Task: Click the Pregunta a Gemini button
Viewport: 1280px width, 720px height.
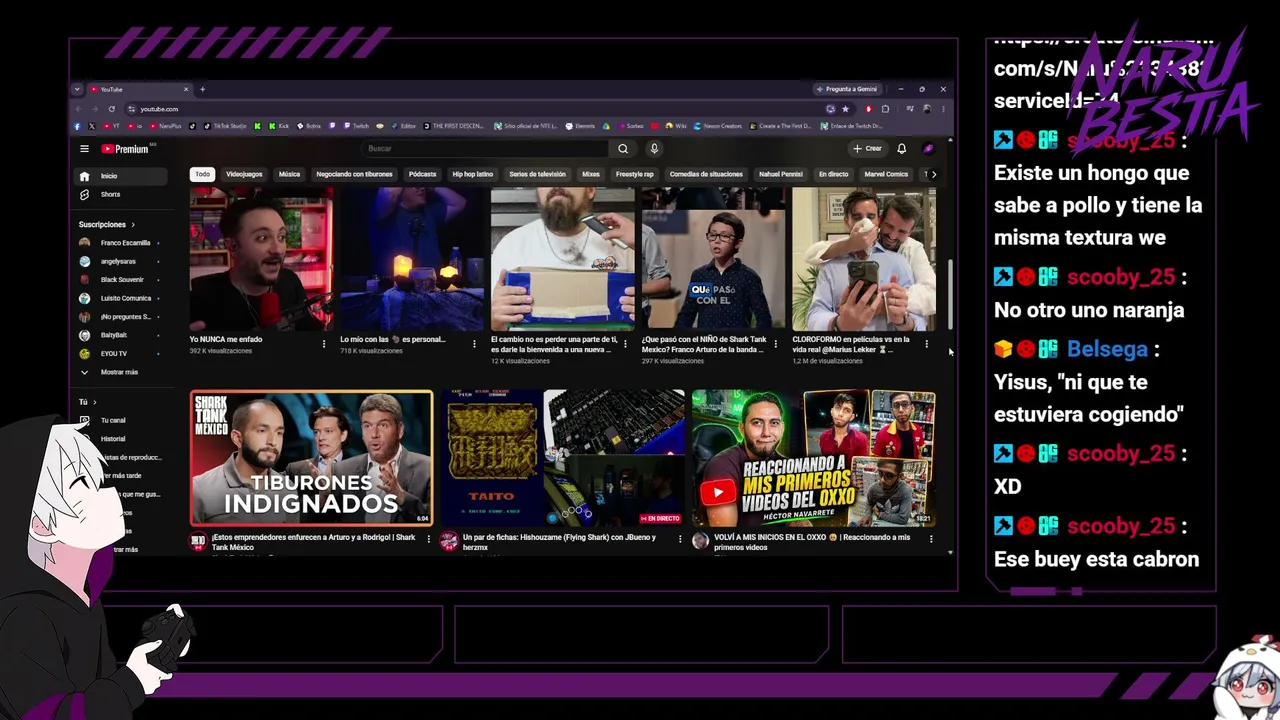Action: (x=847, y=89)
